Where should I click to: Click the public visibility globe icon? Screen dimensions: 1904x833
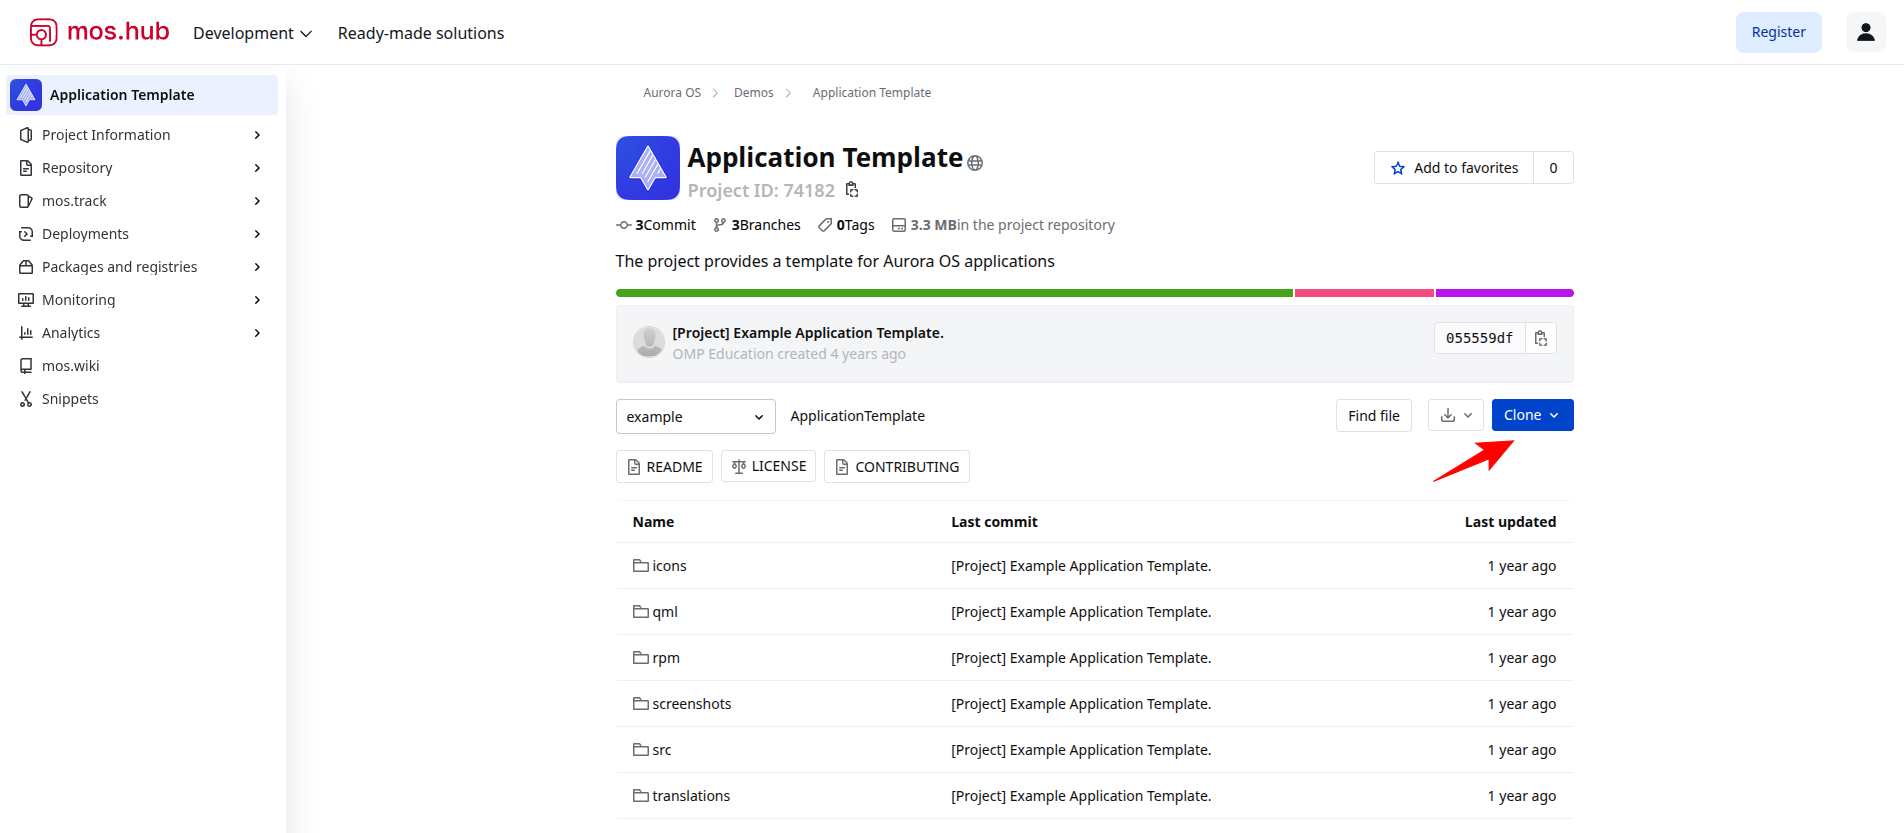click(x=975, y=163)
